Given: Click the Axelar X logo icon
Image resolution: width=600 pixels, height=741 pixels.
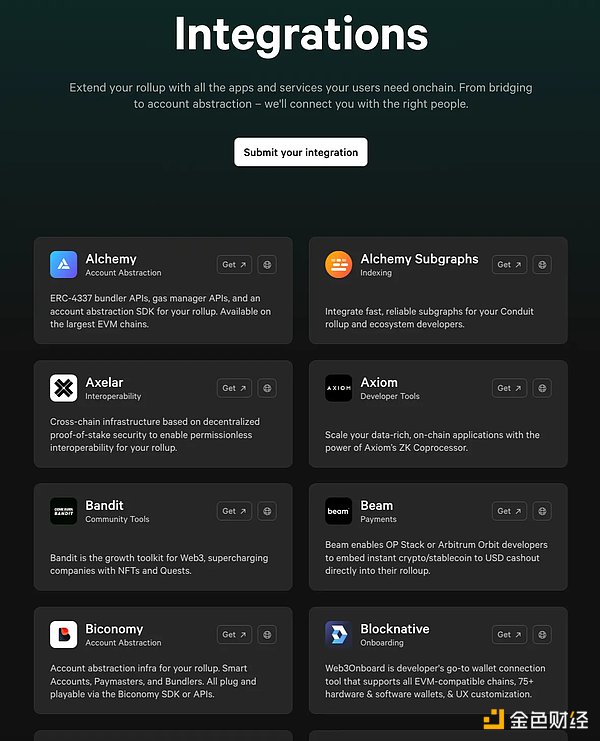Looking at the screenshot, I should coord(63,388).
